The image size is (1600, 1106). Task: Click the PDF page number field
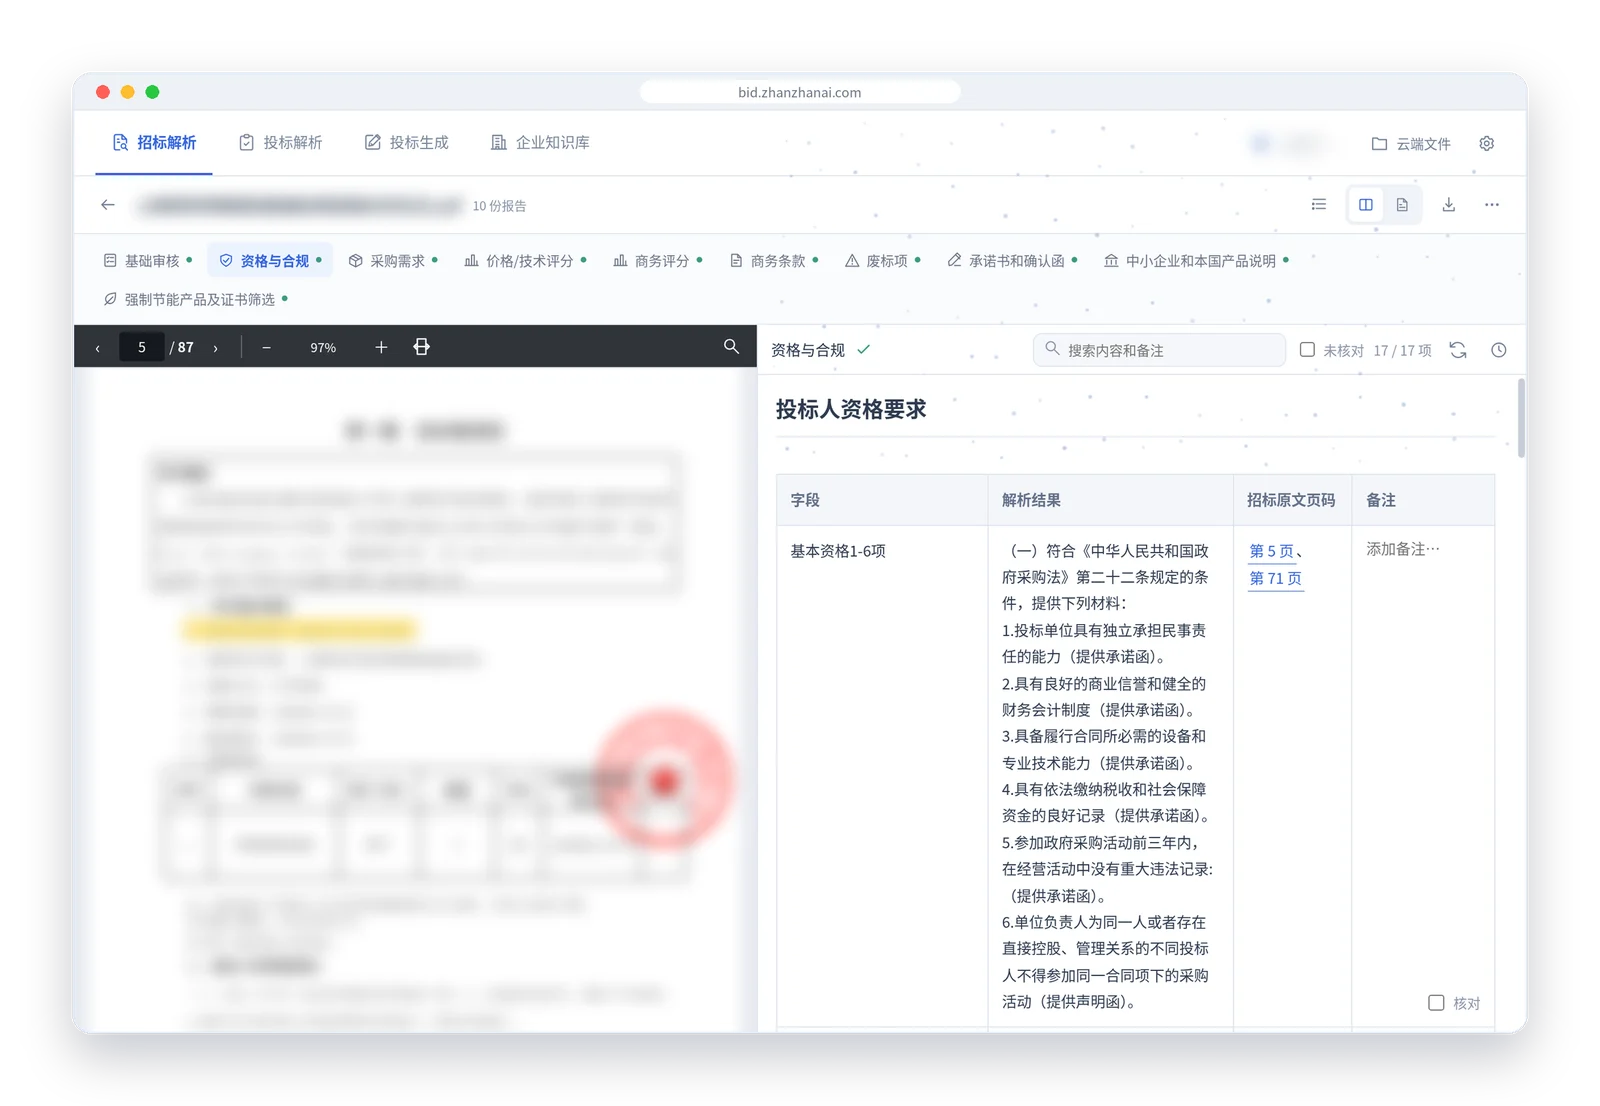pyautogui.click(x=142, y=347)
